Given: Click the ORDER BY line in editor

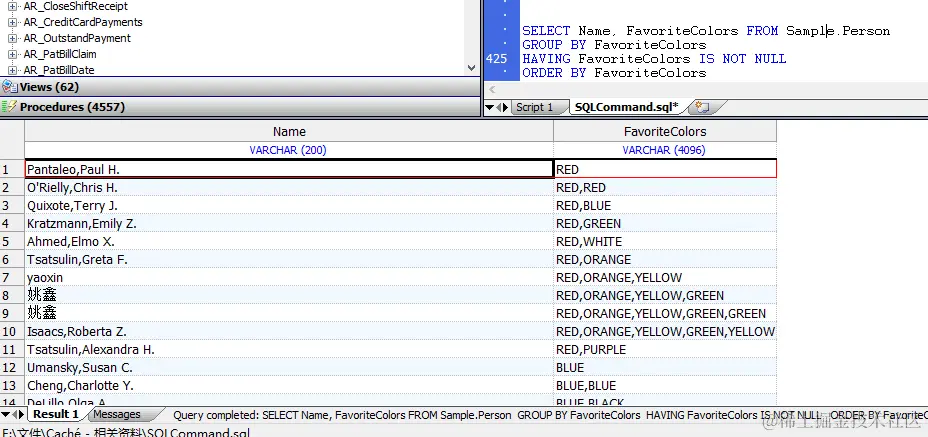Looking at the screenshot, I should click(614, 73).
